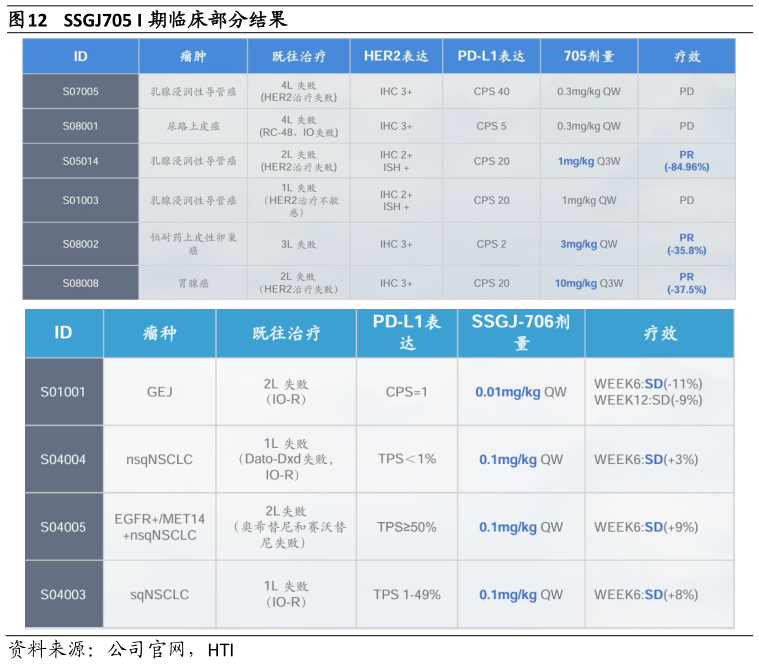Select the 'CPS 40' cell
The height and width of the screenshot is (664, 759).
491,91
